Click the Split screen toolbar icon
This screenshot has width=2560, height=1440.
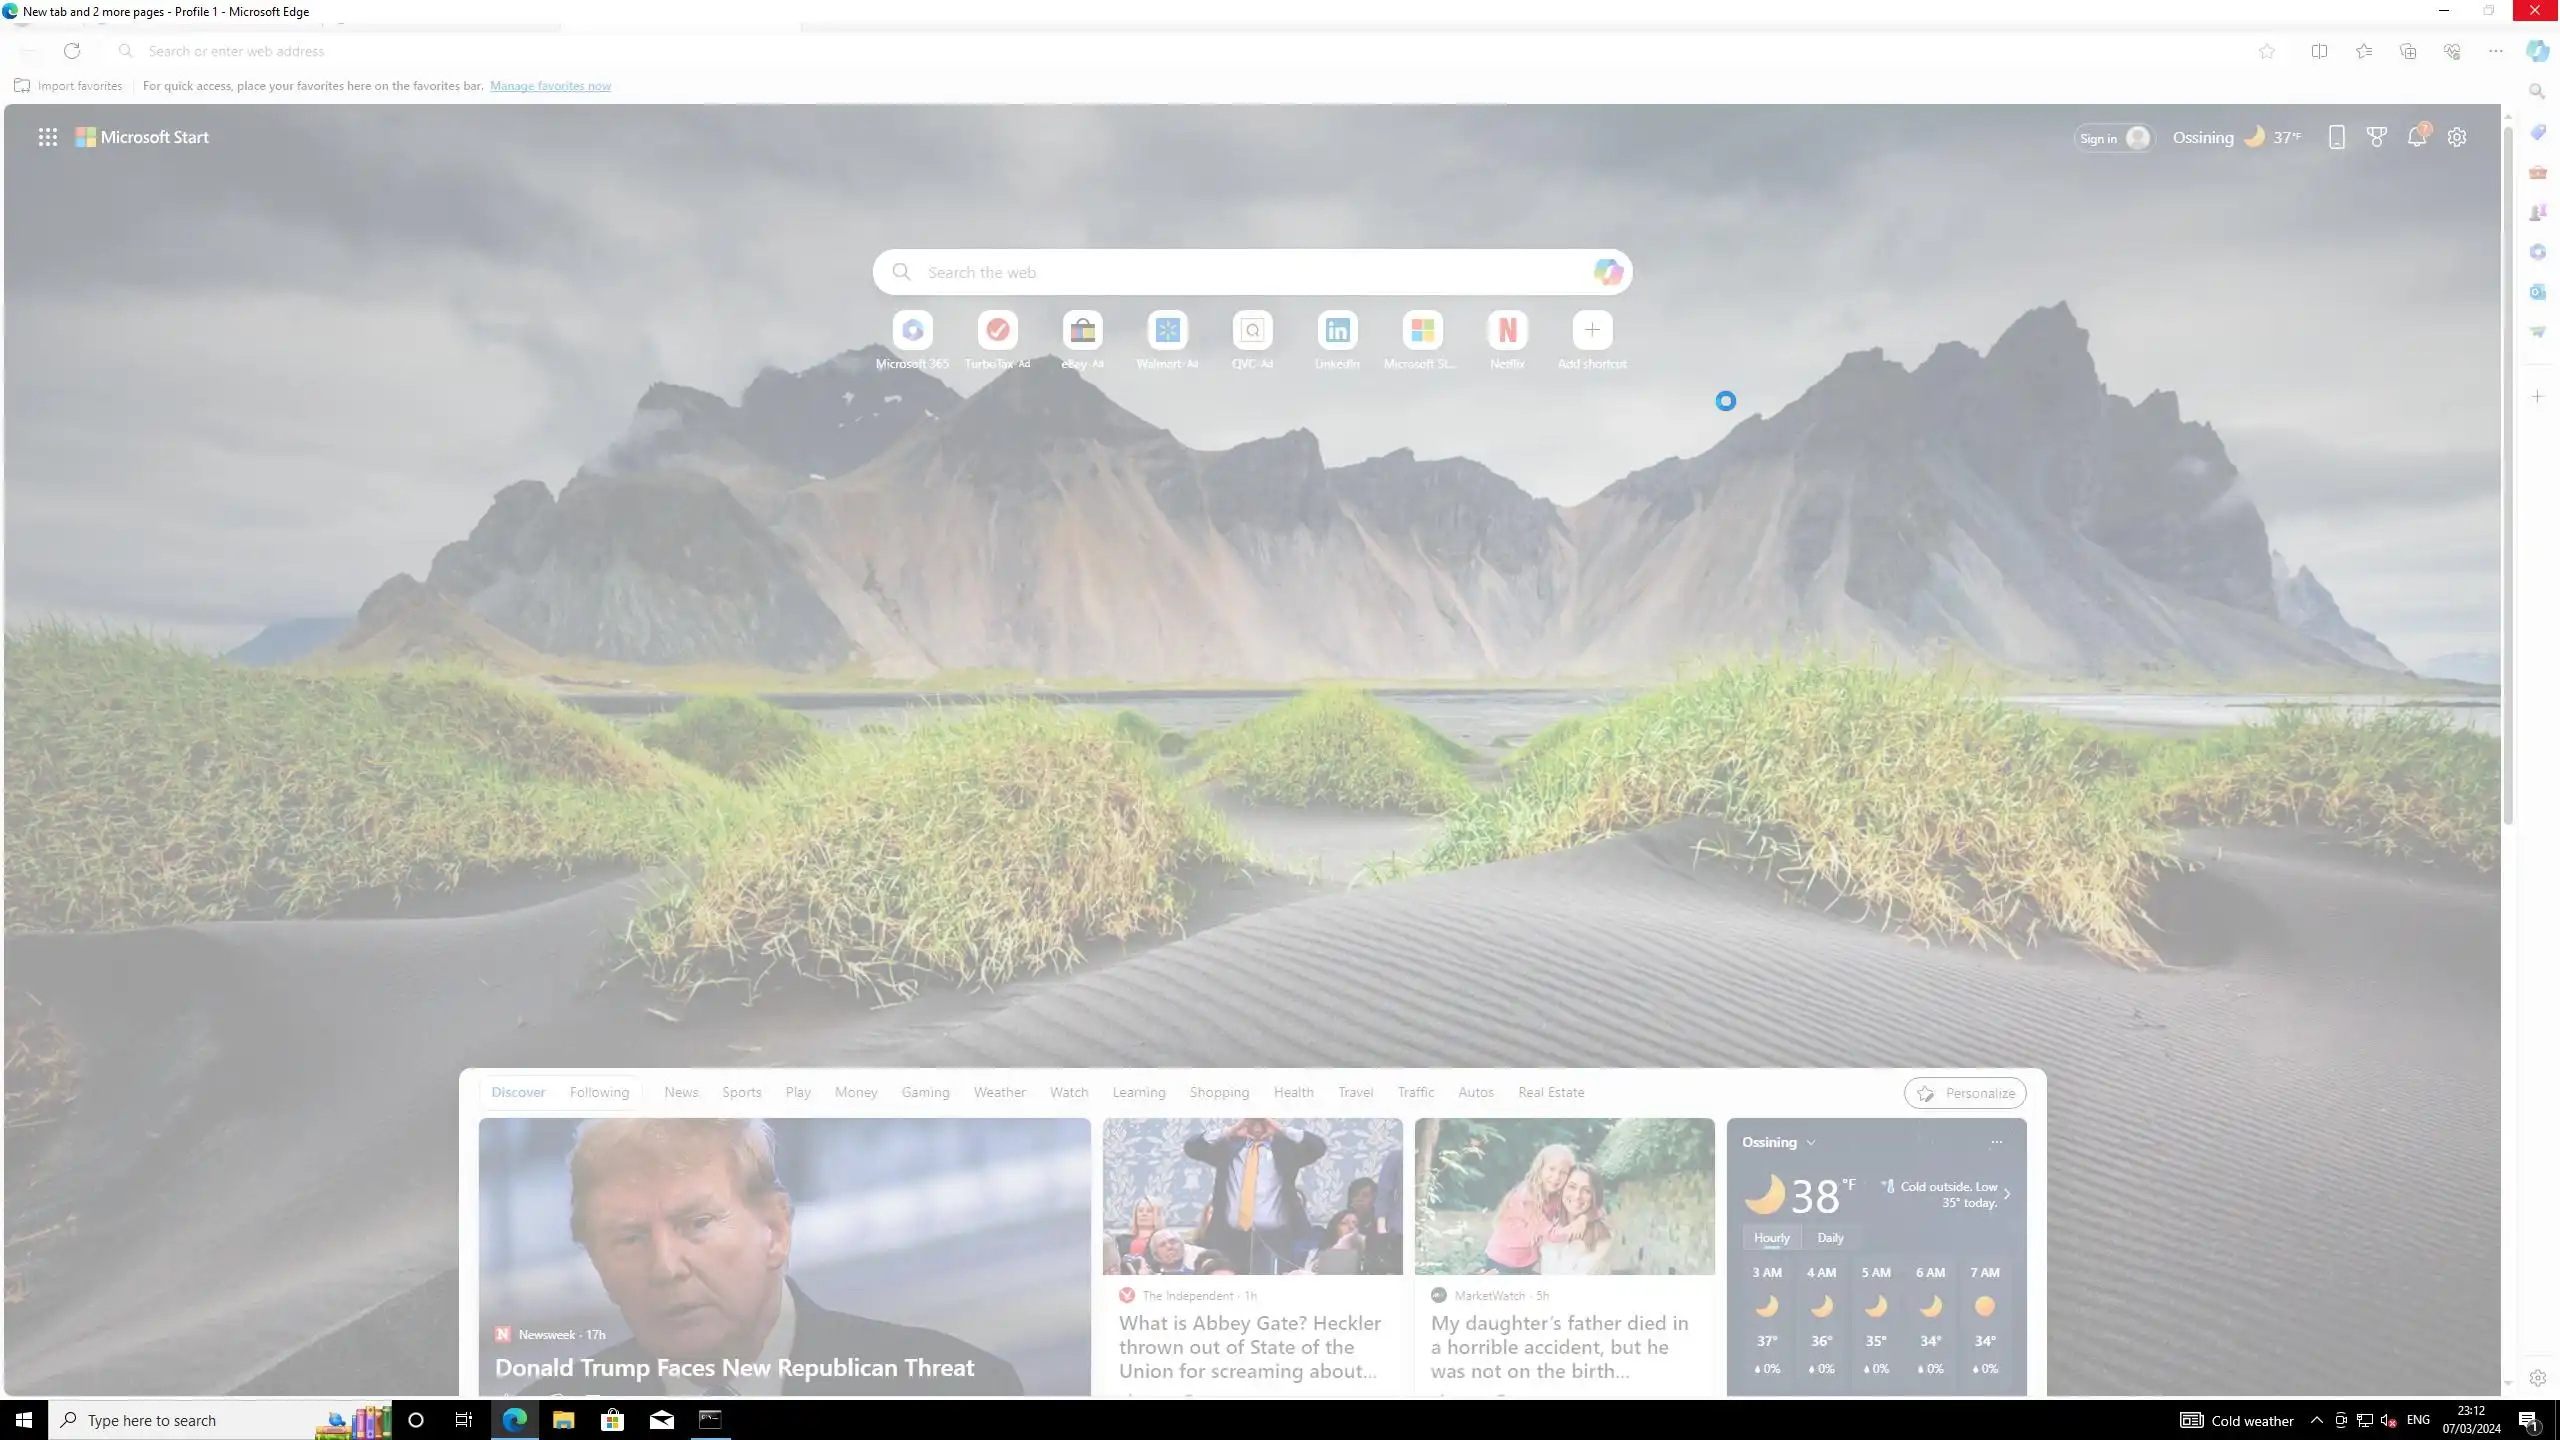[x=2319, y=51]
